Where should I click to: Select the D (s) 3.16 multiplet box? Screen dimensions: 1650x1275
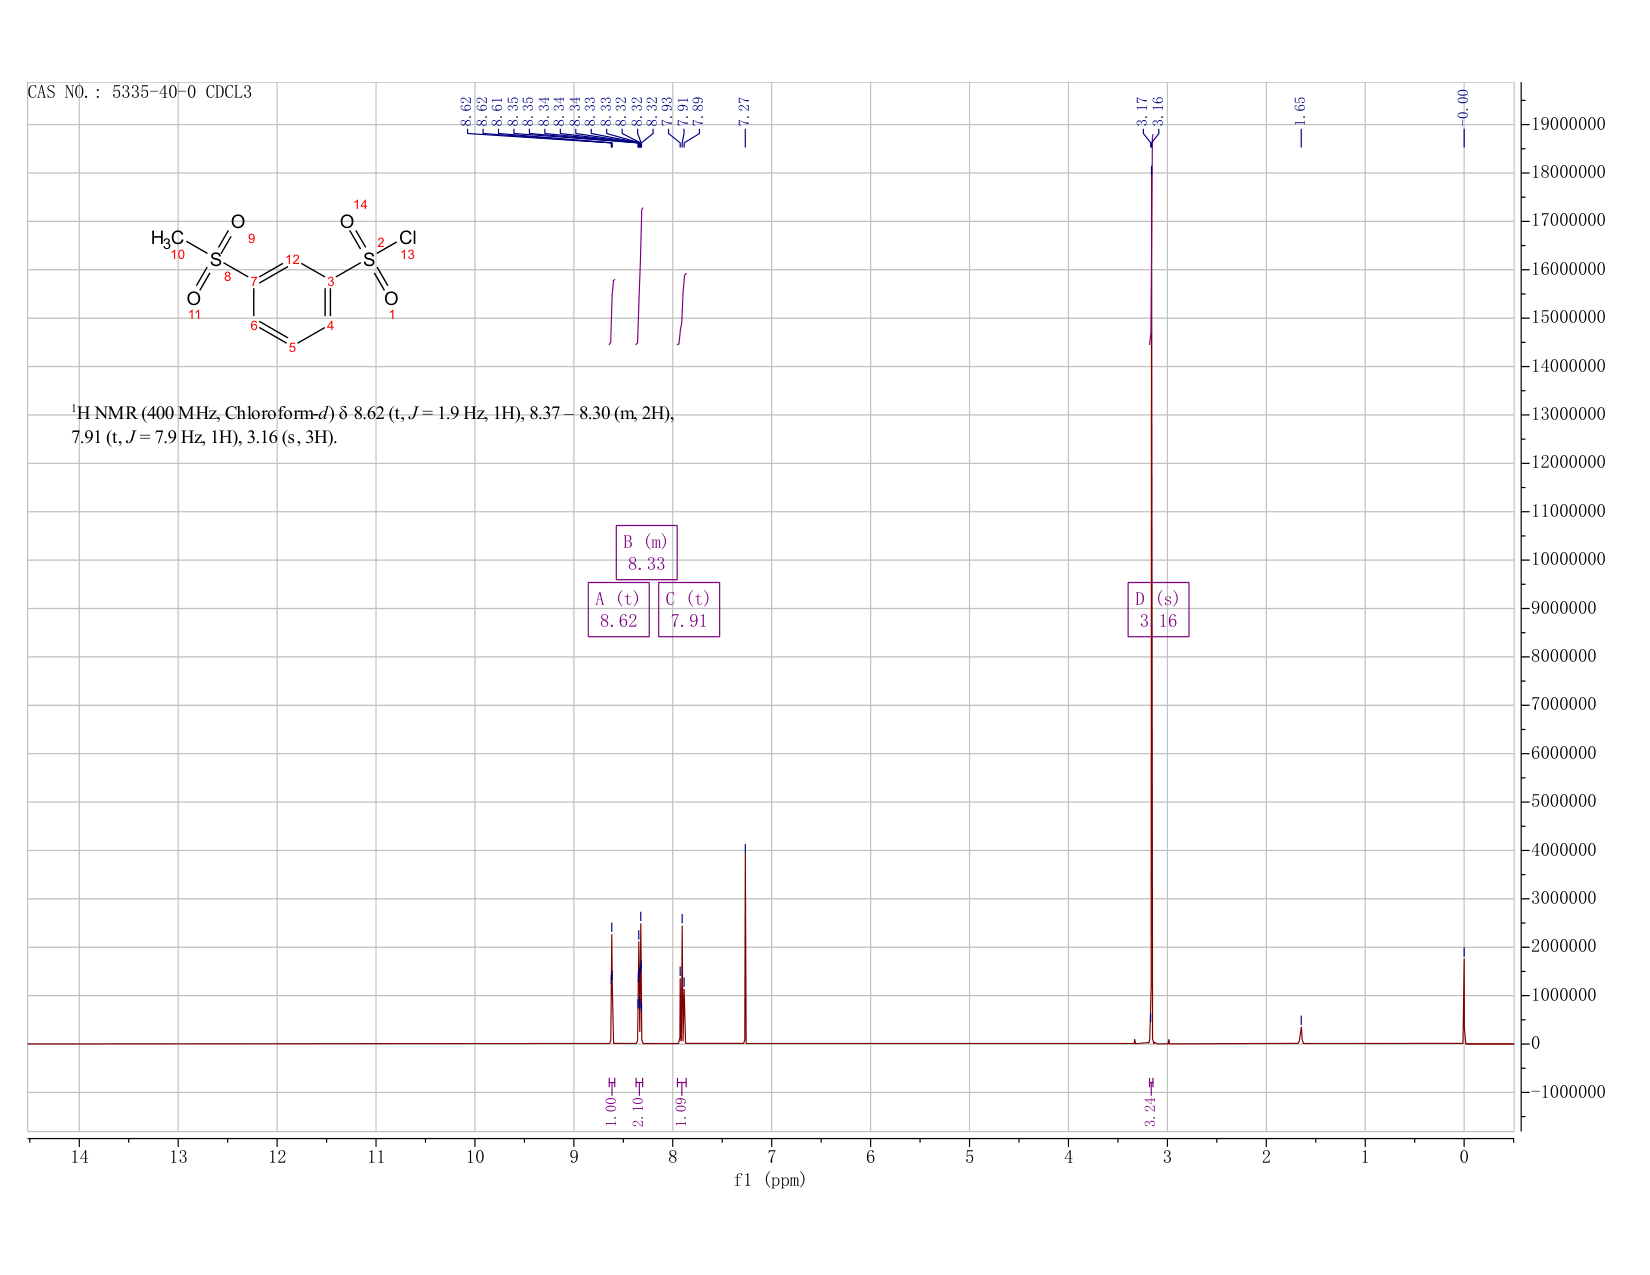(x=1158, y=609)
